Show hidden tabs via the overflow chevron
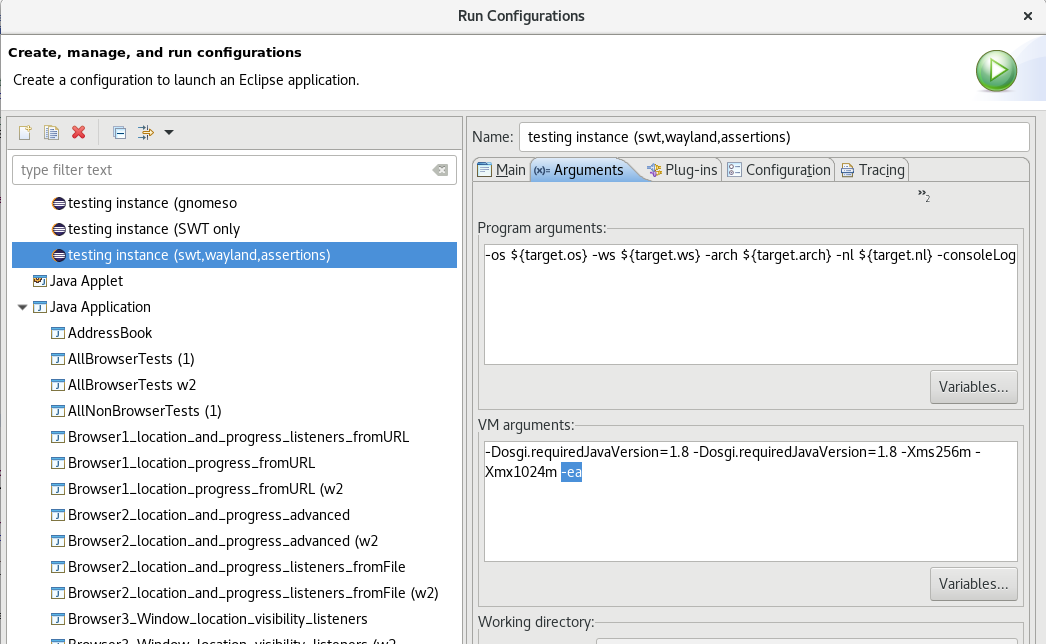The height and width of the screenshot is (644, 1046). [924, 196]
